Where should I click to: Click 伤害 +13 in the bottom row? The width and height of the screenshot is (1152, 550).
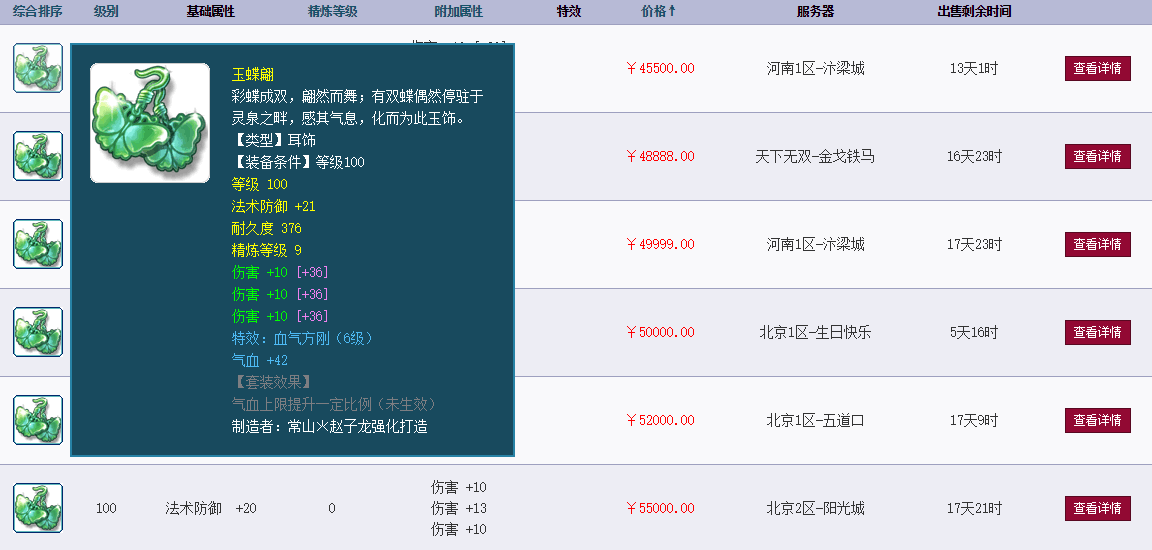[458, 508]
